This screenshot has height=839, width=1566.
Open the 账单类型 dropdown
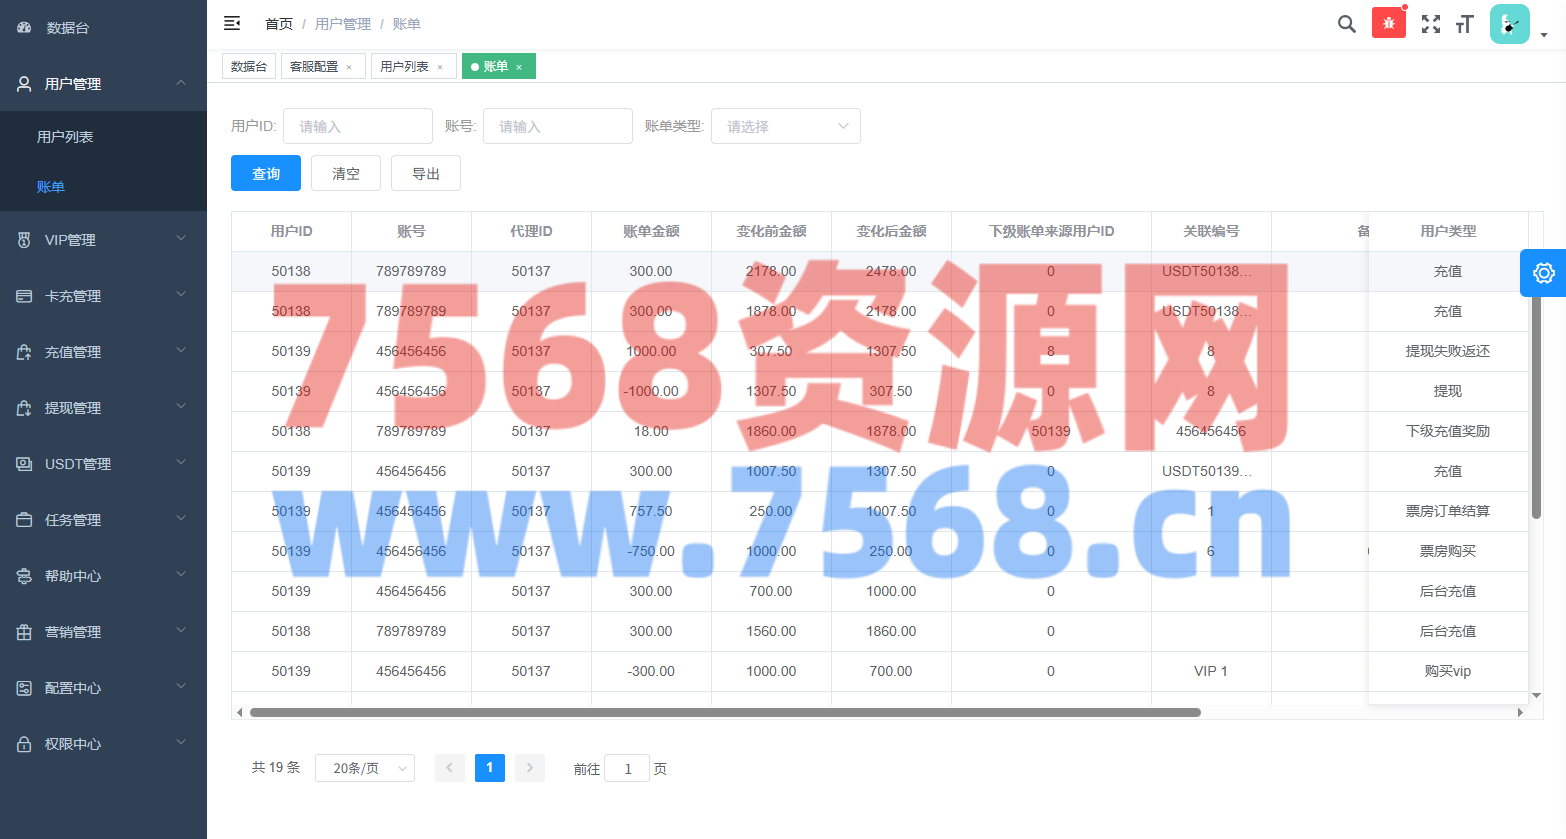[785, 126]
